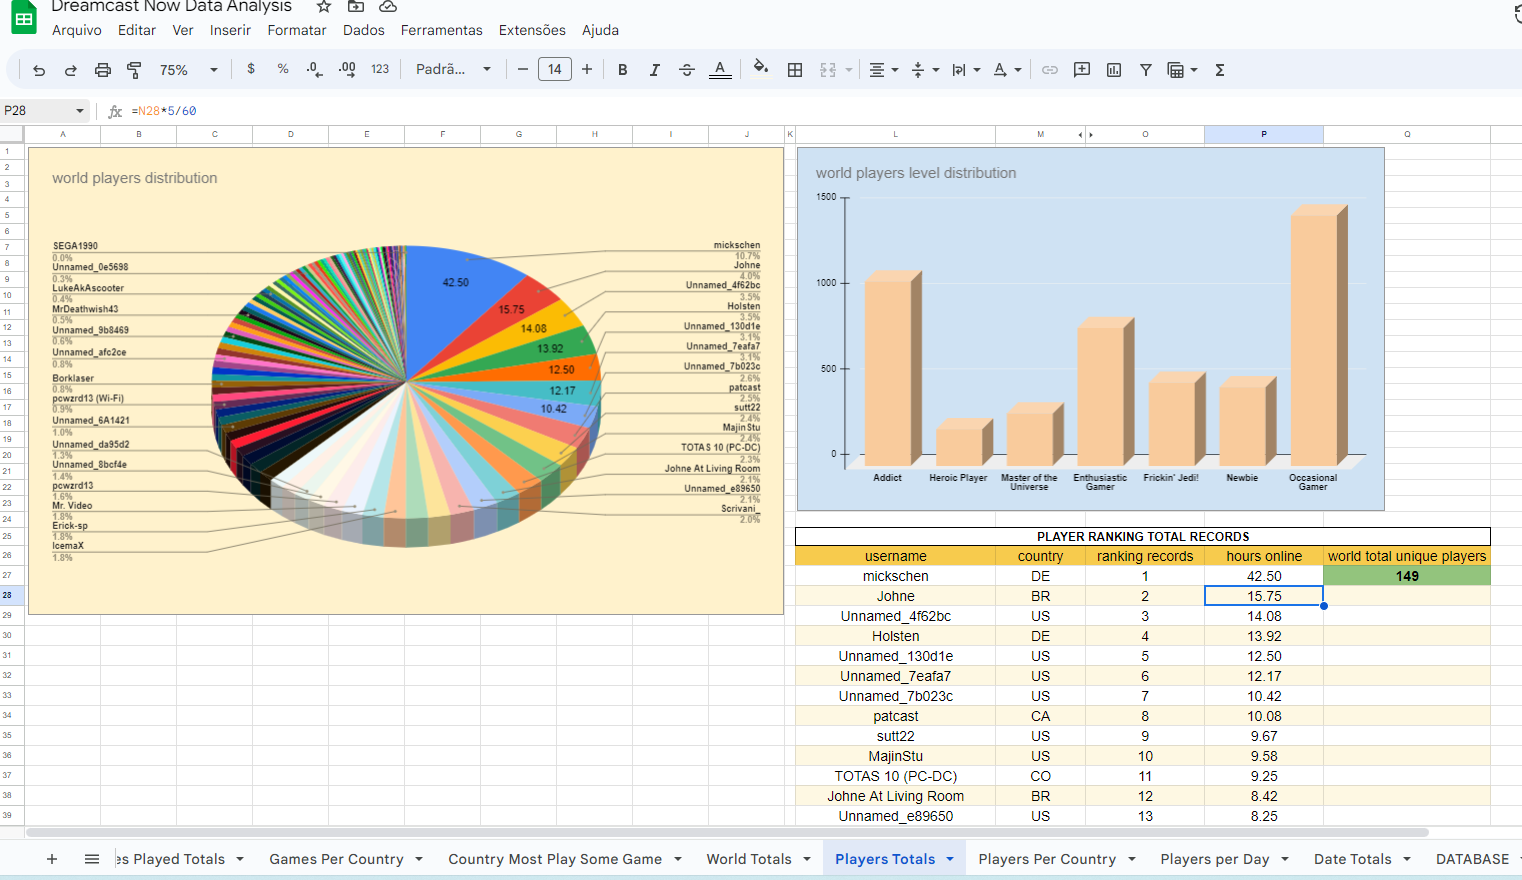Click the functions sigma icon
The image size is (1522, 880).
click(x=1220, y=70)
